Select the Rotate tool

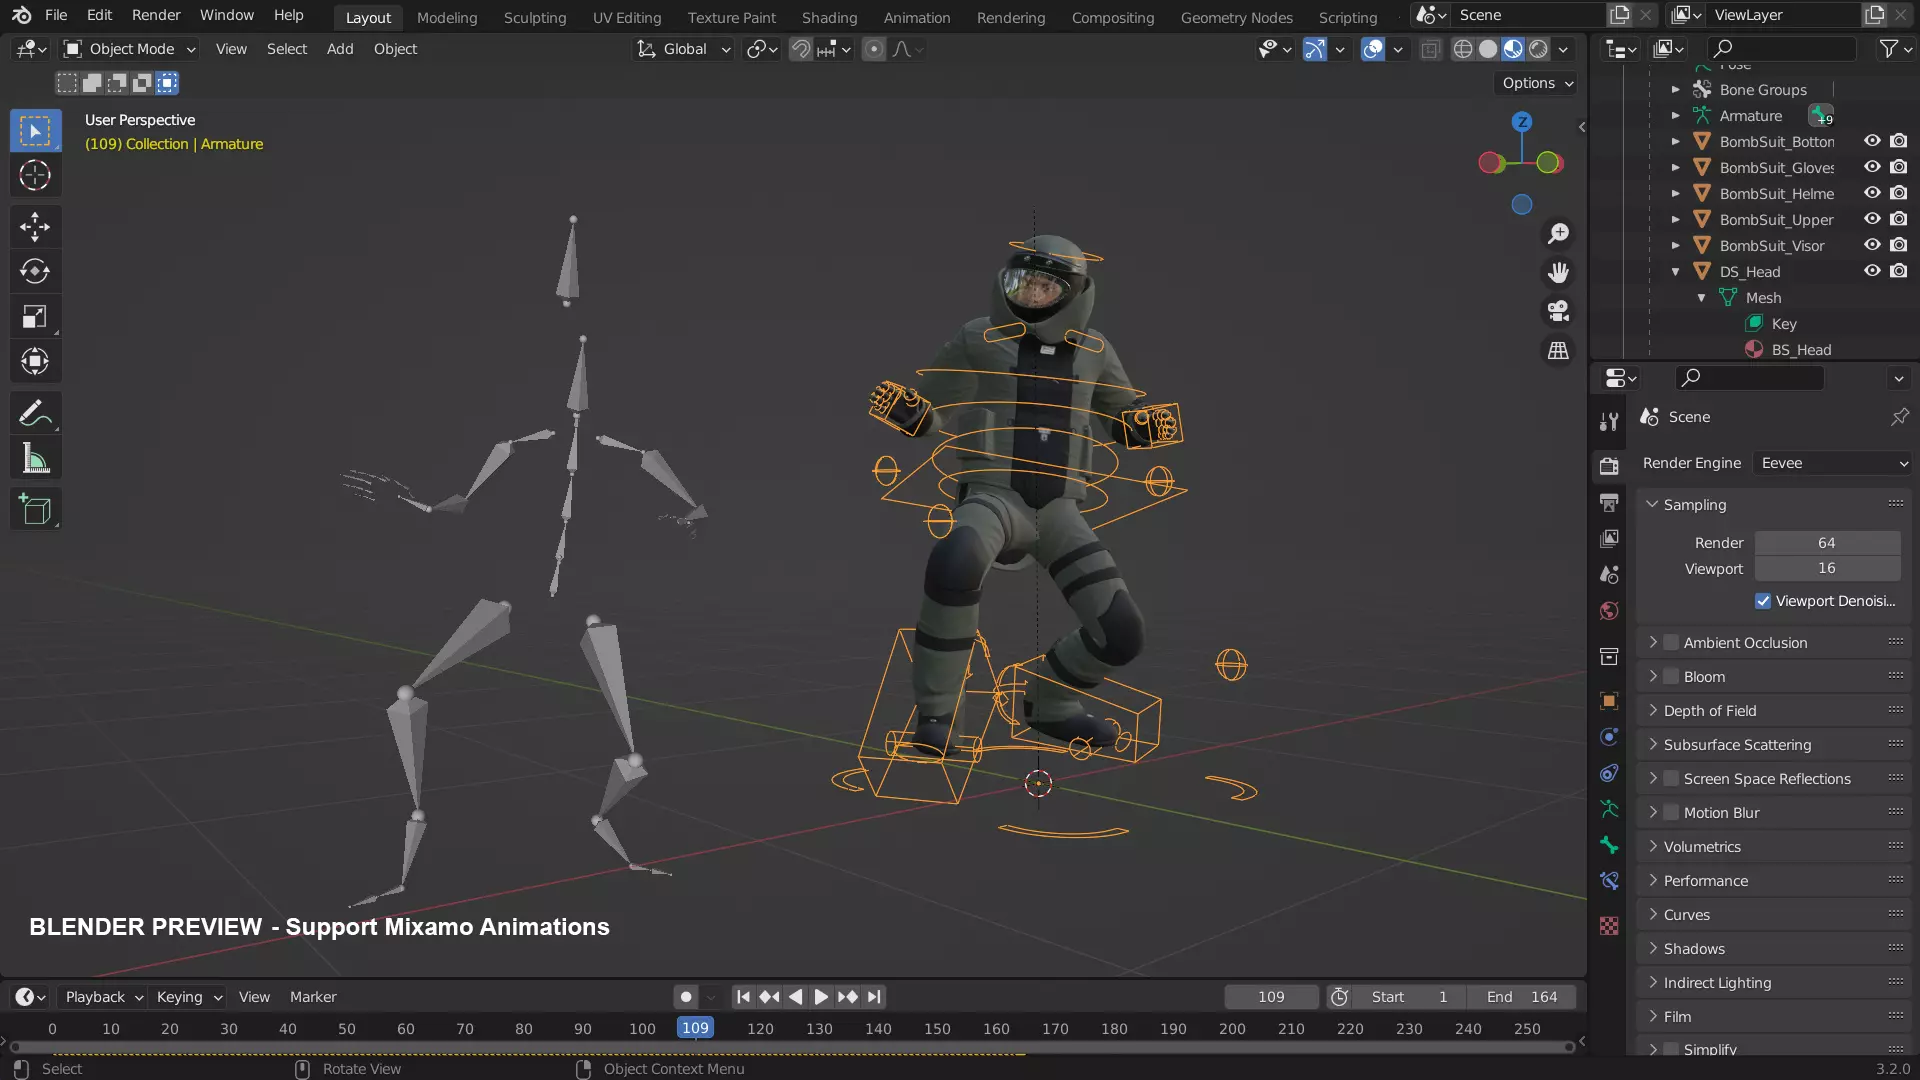click(35, 271)
